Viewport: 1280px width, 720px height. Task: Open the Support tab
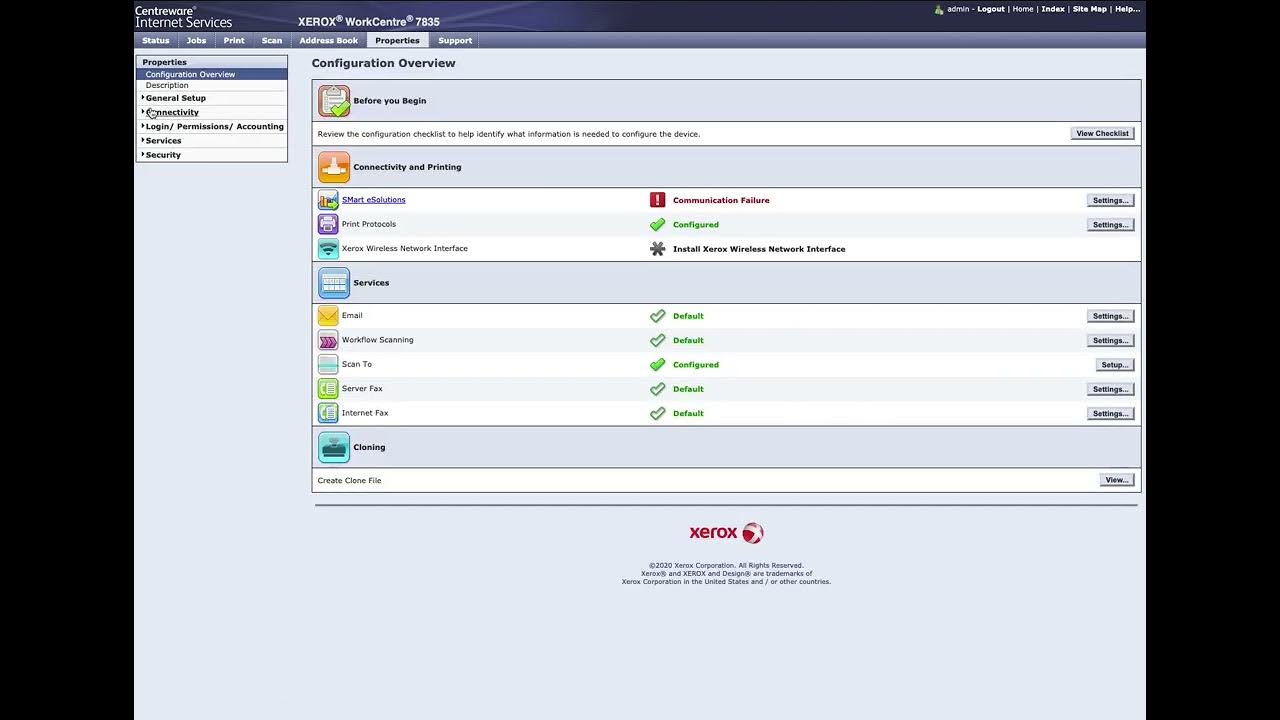[x=455, y=41]
